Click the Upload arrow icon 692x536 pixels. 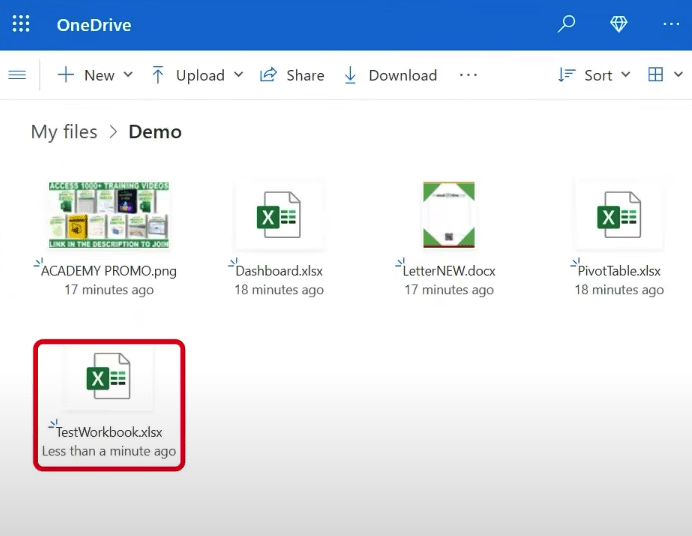pyautogui.click(x=158, y=75)
